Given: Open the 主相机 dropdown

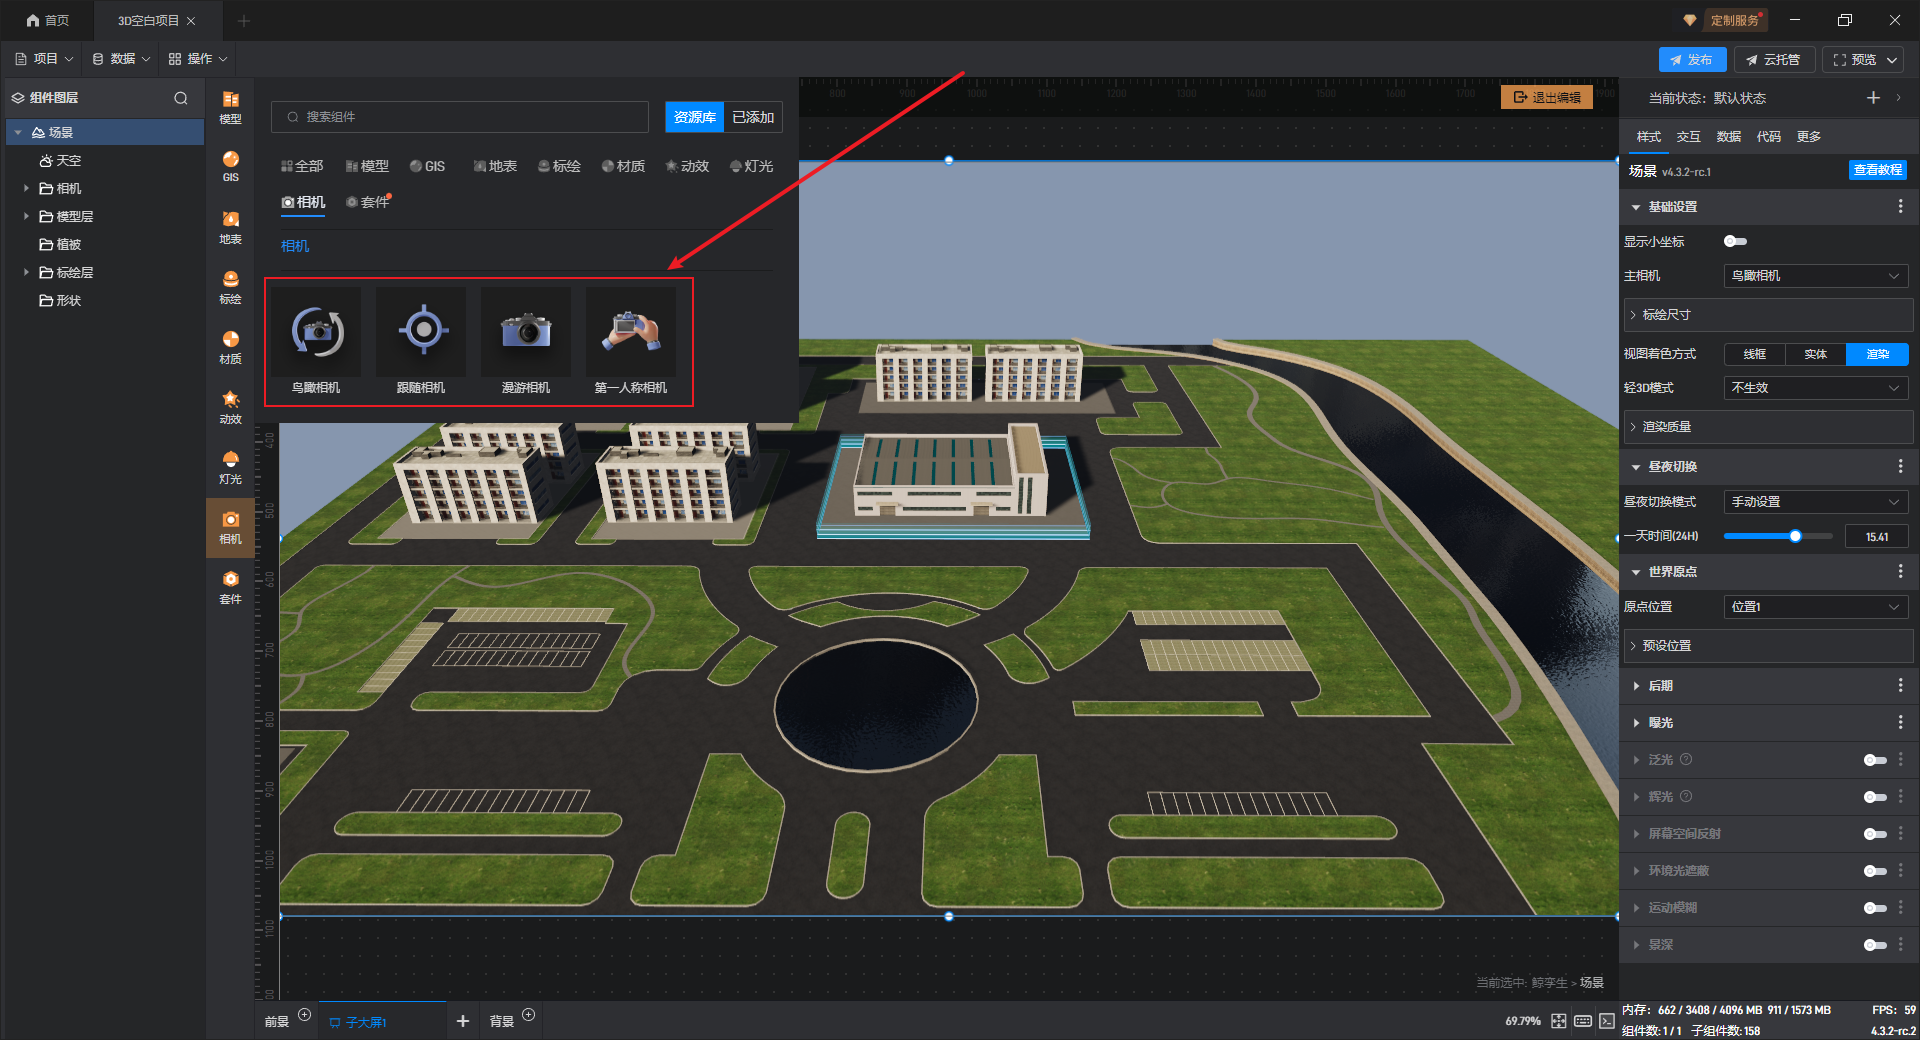Looking at the screenshot, I should pyautogui.click(x=1815, y=276).
